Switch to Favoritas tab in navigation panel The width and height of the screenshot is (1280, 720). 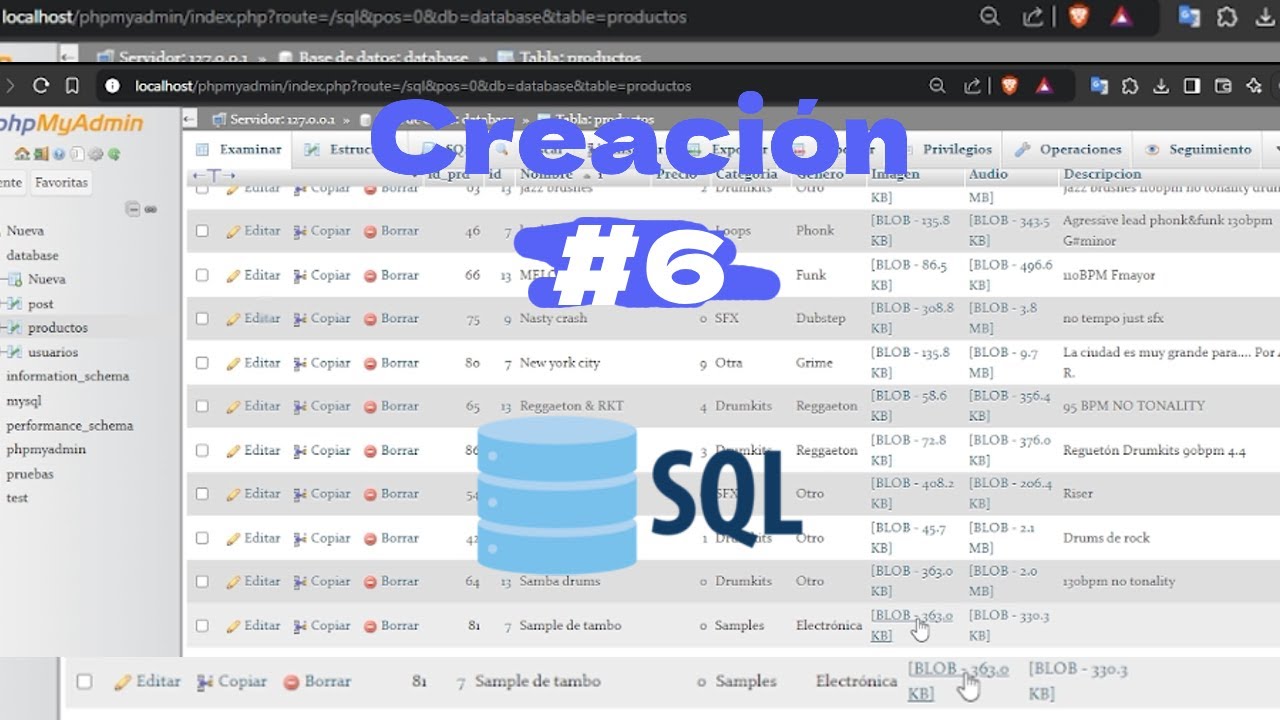pyautogui.click(x=61, y=183)
